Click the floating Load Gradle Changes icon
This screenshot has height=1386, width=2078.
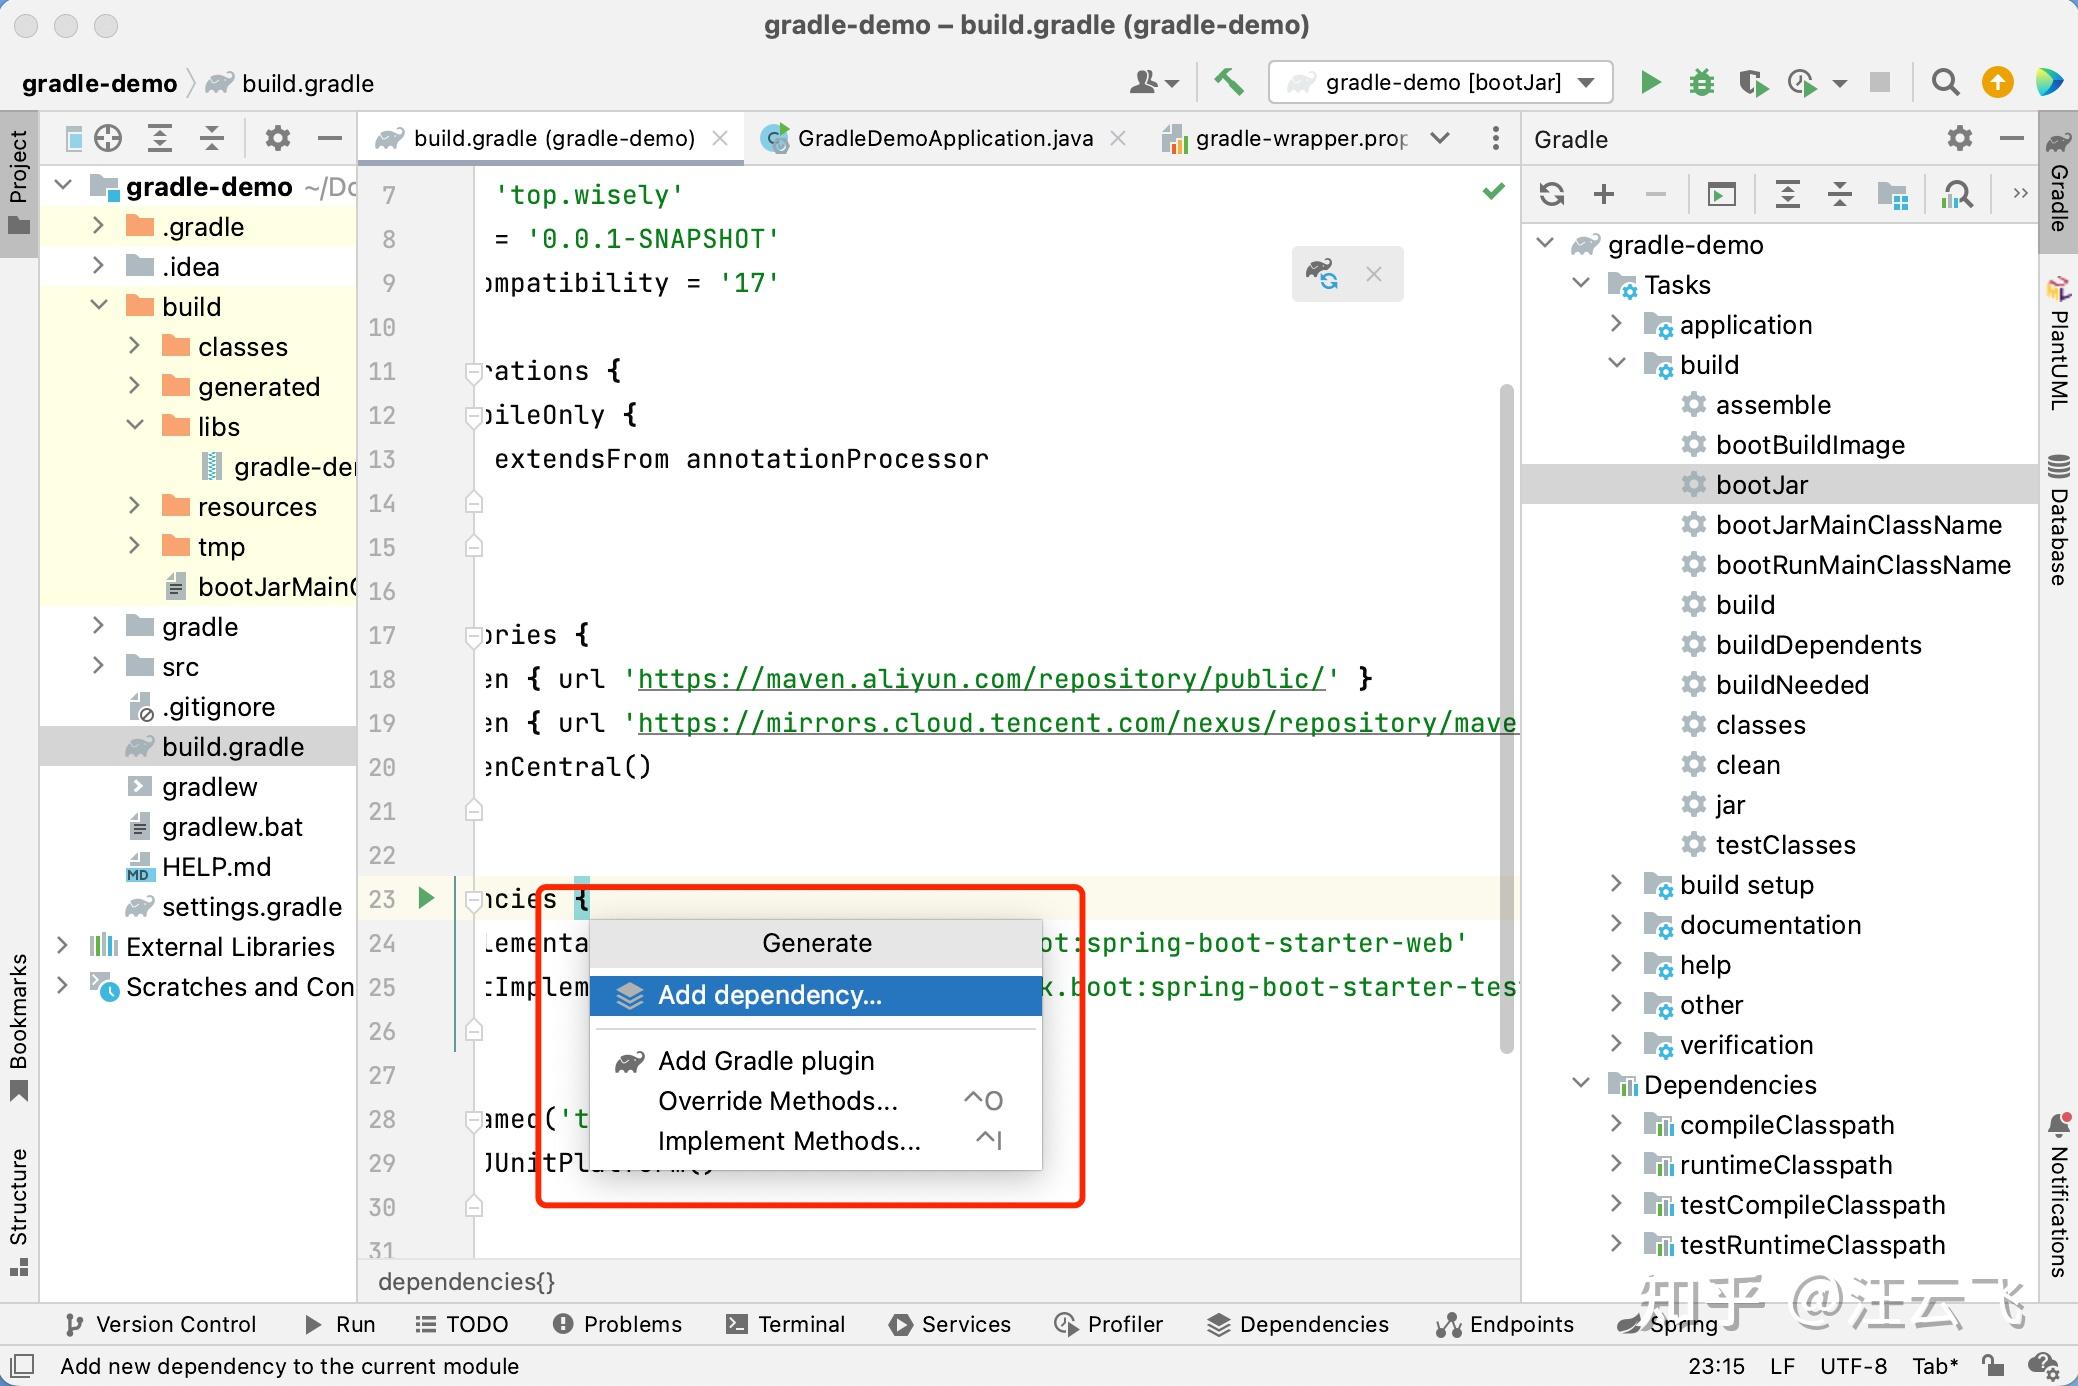(x=1322, y=273)
